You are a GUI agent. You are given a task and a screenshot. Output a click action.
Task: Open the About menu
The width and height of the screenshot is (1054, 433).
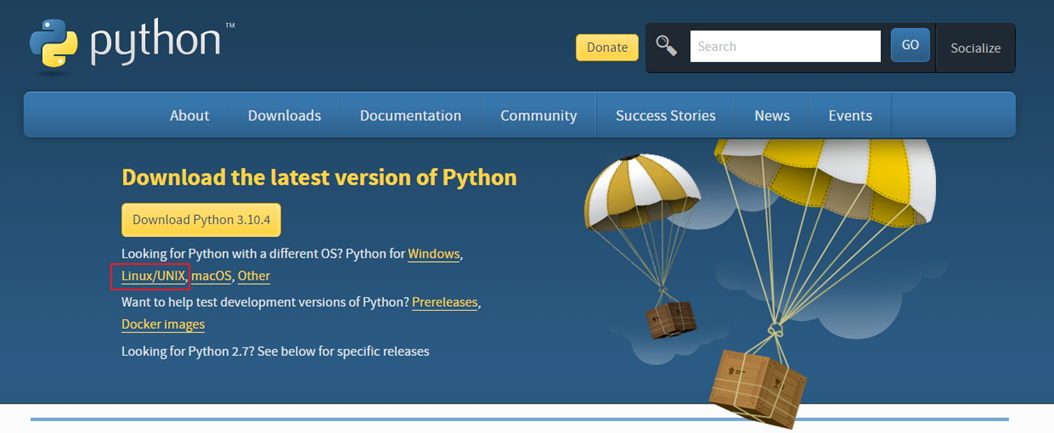click(x=190, y=116)
